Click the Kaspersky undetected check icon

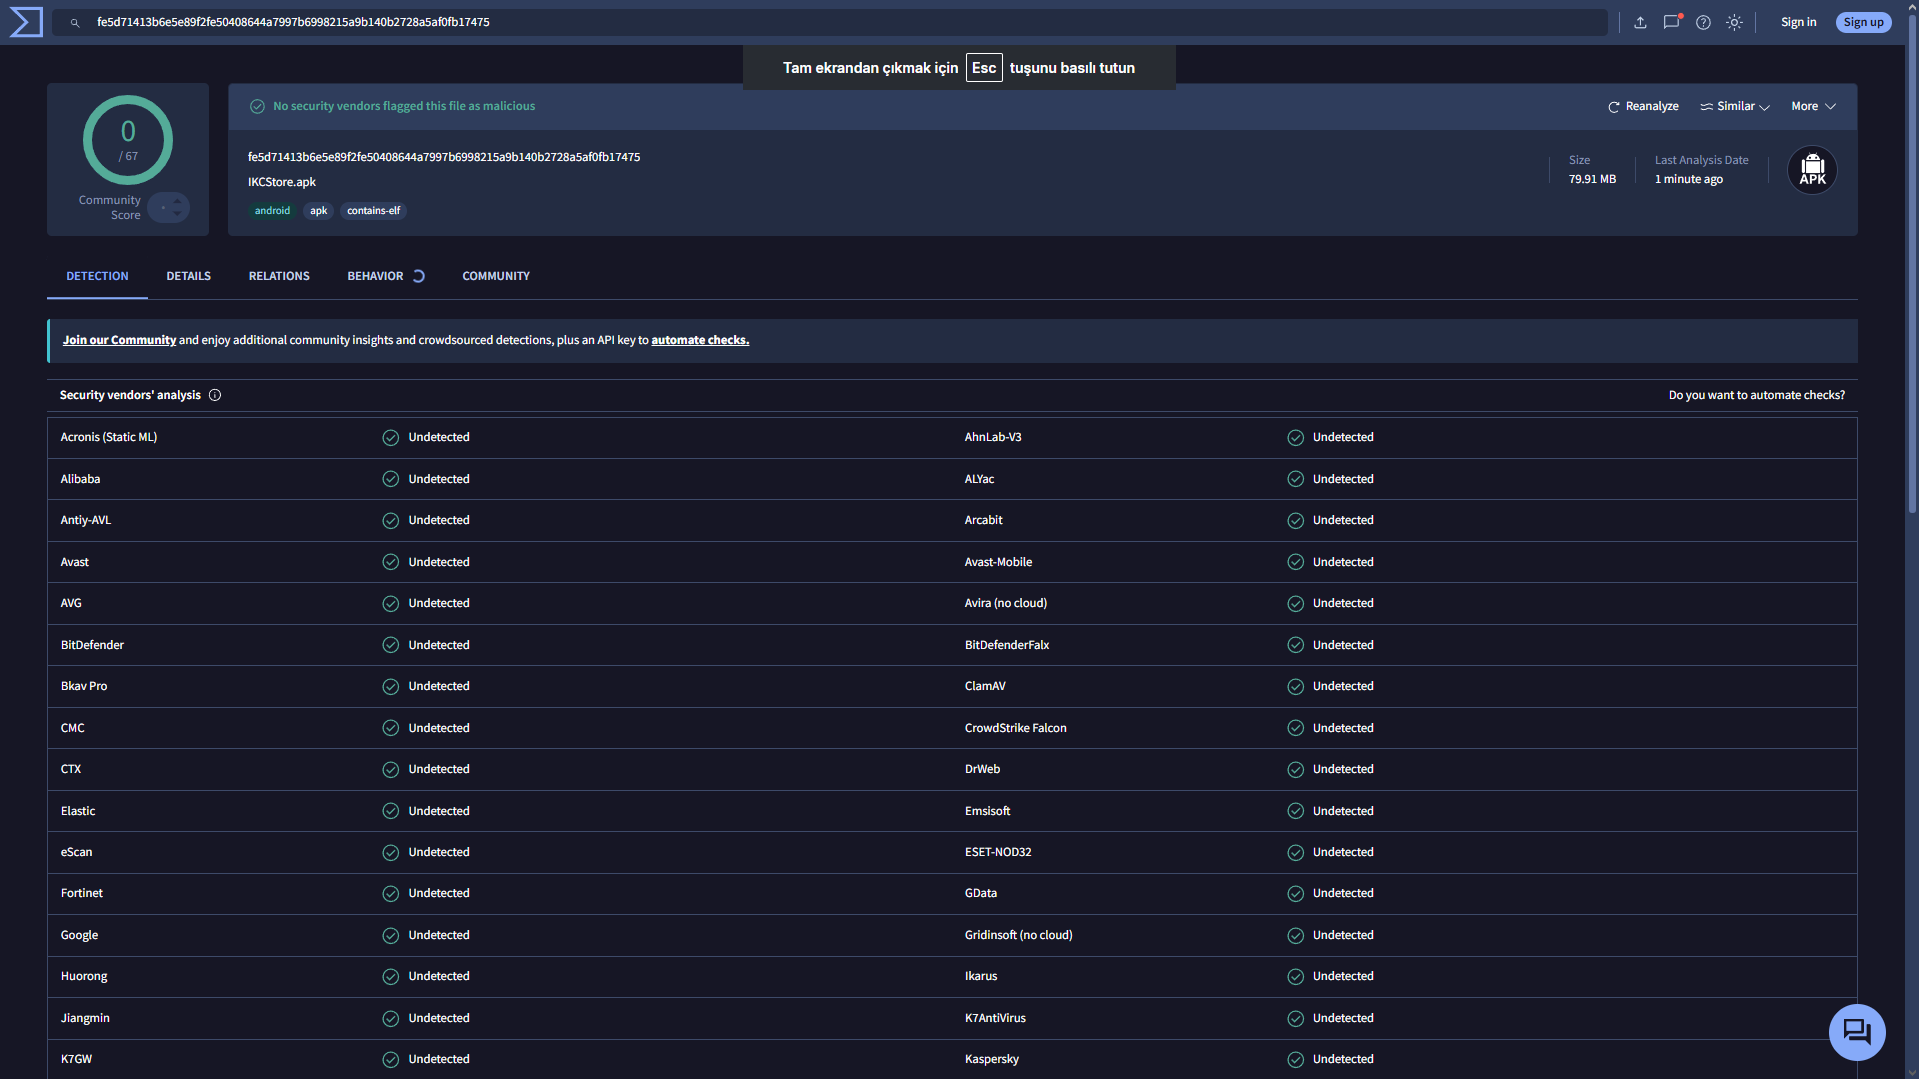tap(1295, 1060)
